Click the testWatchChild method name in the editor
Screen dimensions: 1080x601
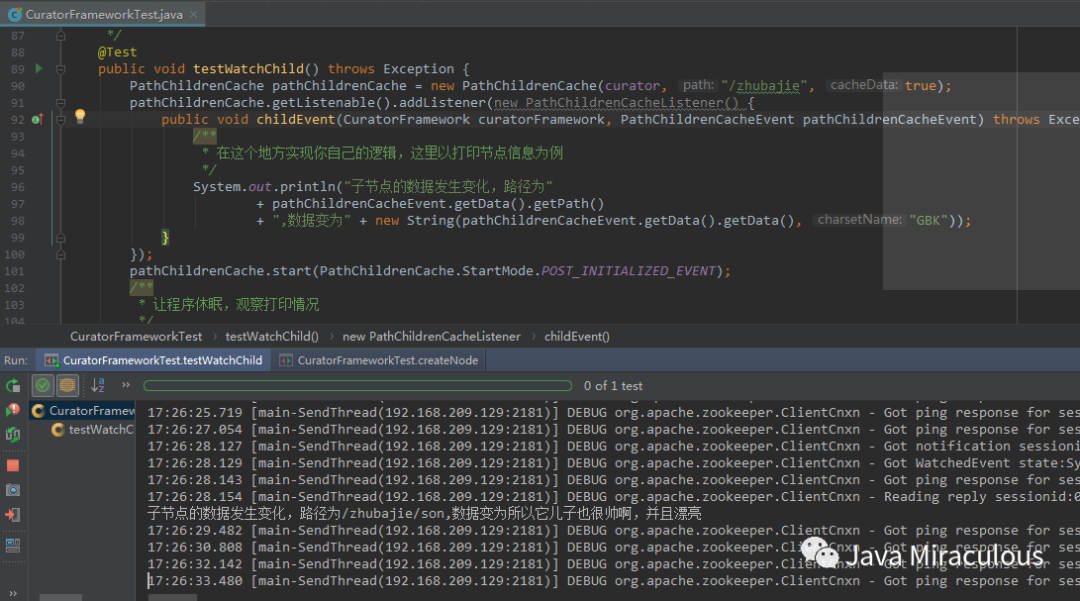(249, 69)
